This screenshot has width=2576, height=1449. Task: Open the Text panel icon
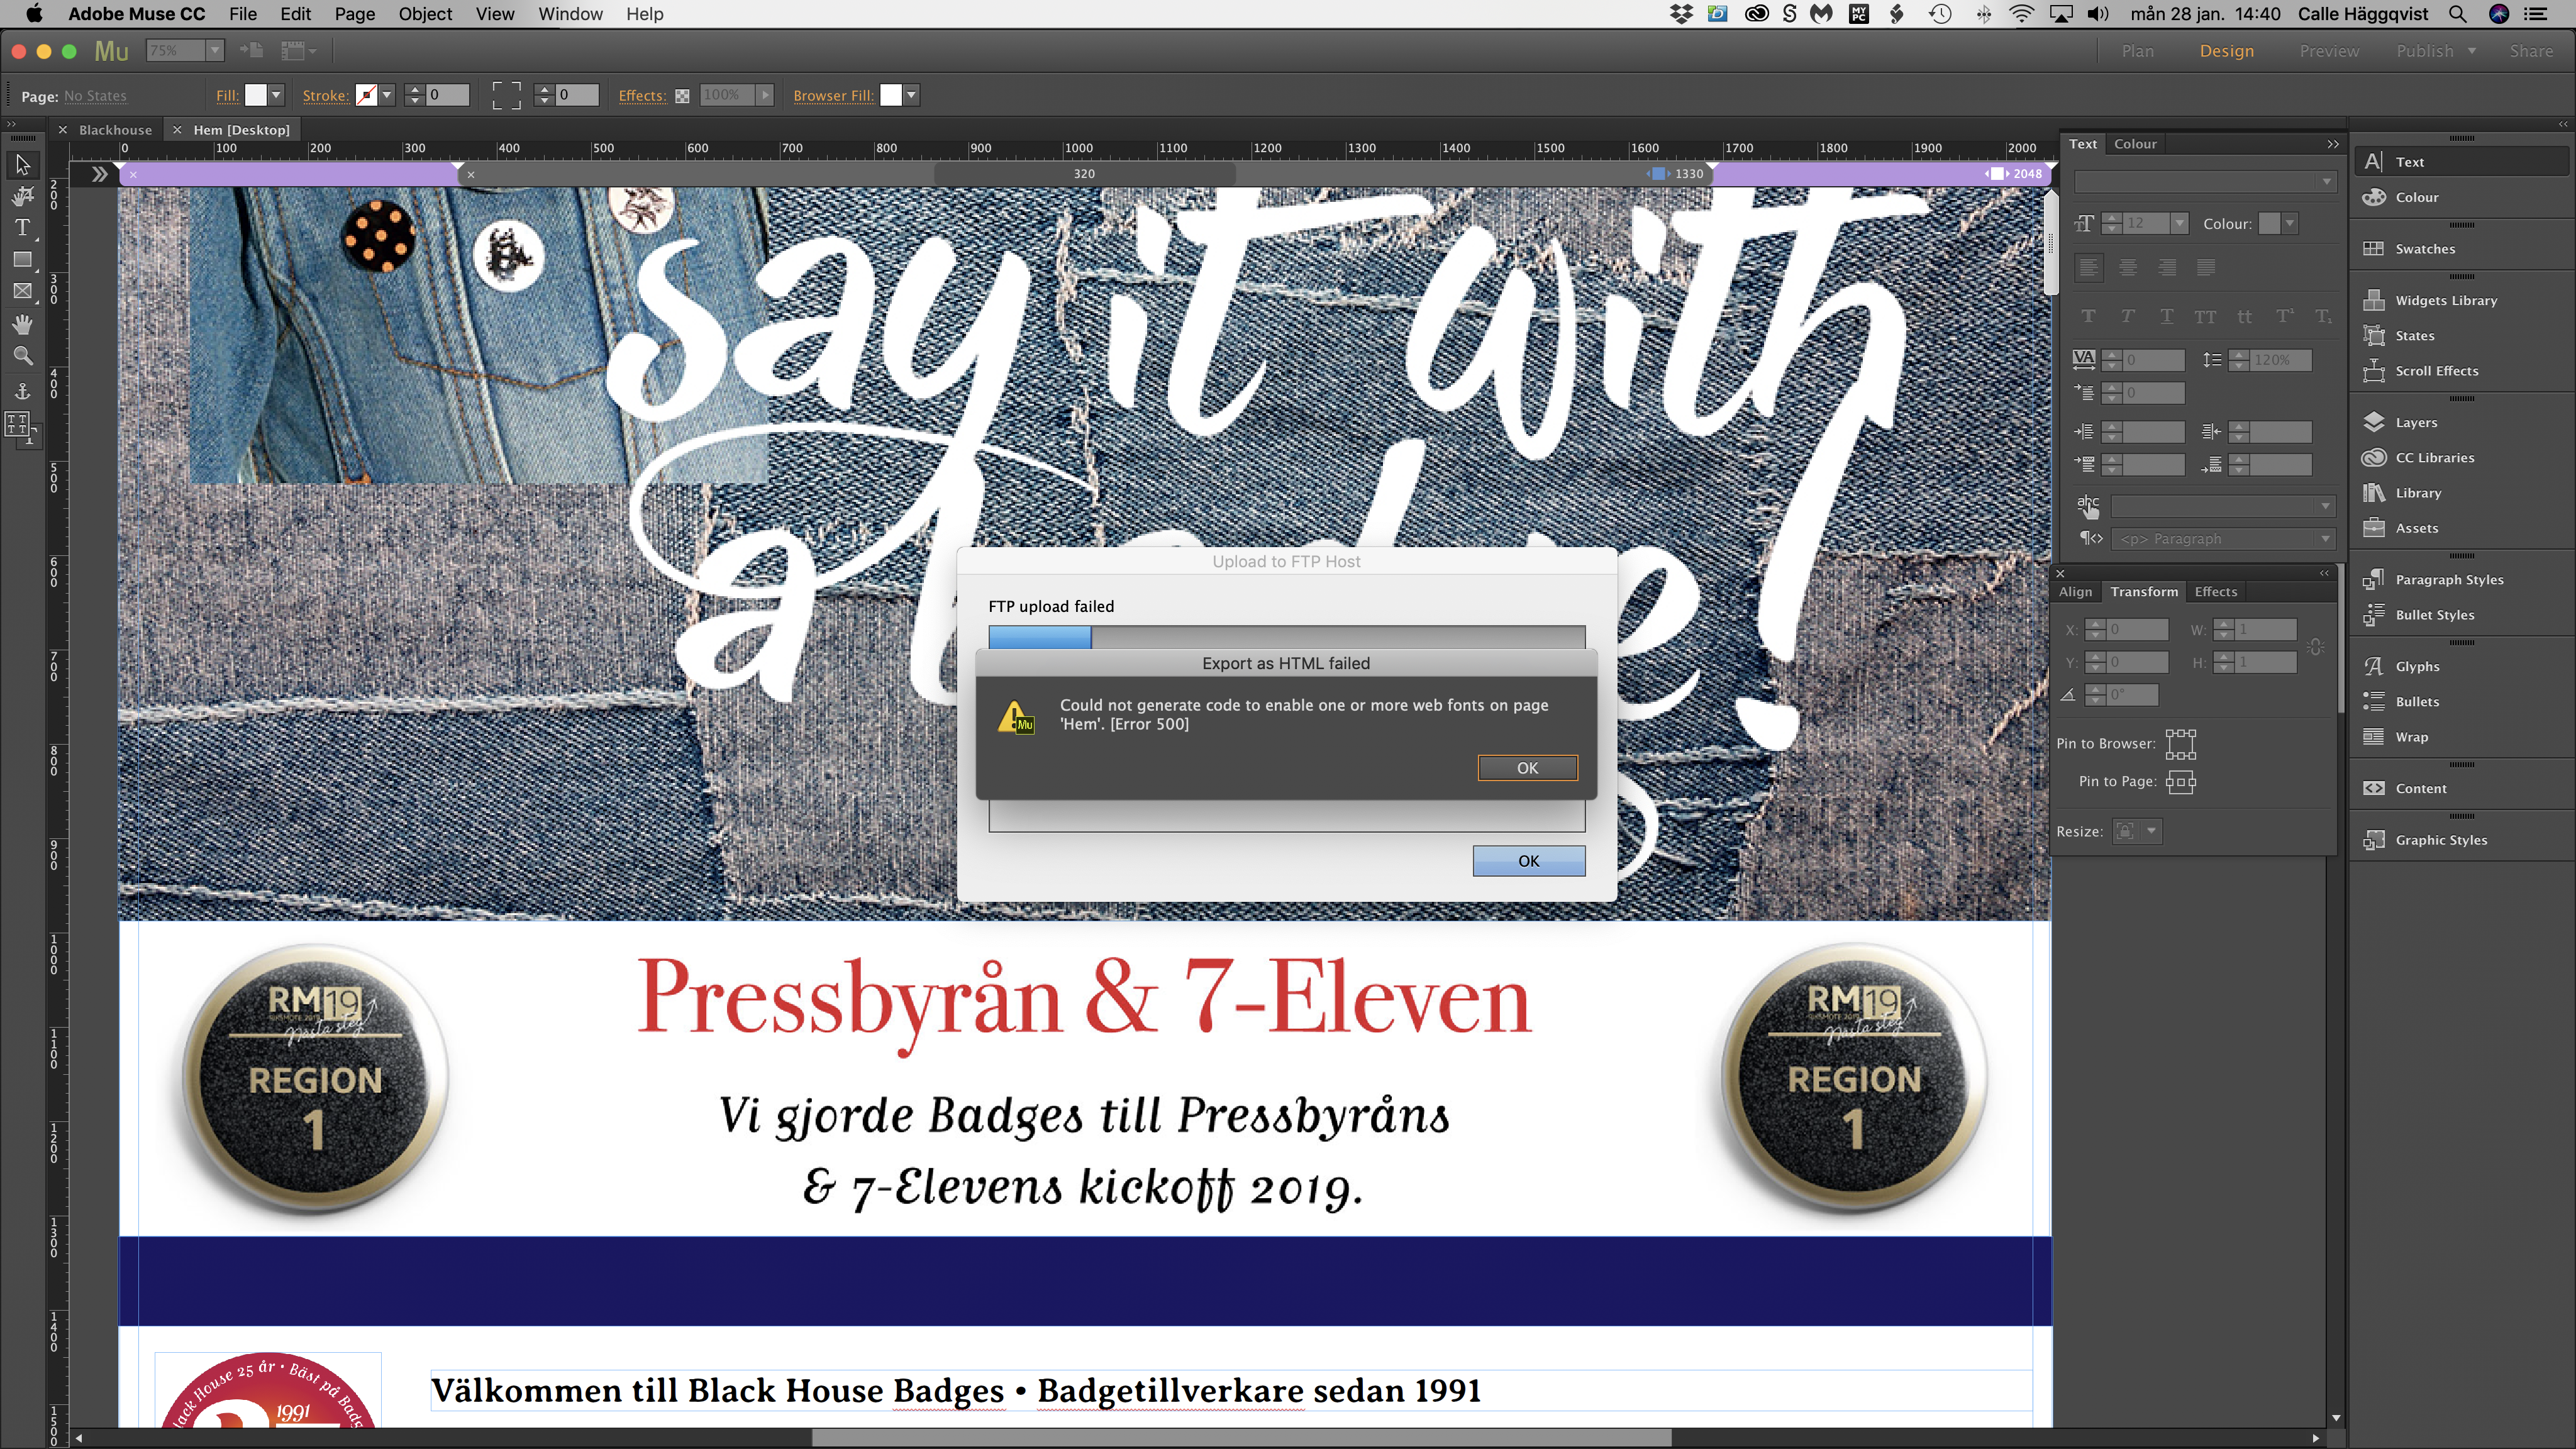coord(2460,162)
